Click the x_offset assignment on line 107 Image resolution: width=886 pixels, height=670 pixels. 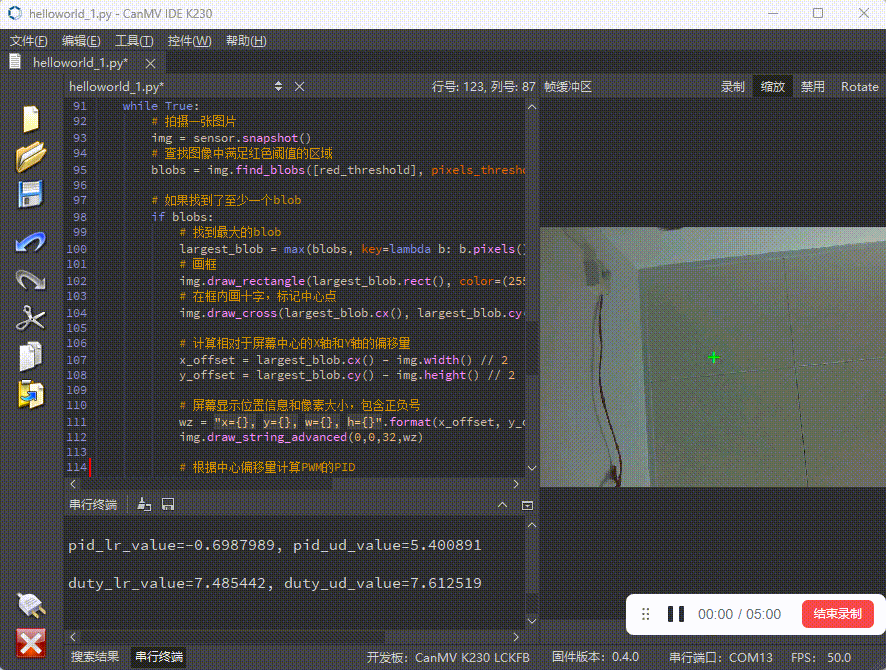[x=344, y=360]
